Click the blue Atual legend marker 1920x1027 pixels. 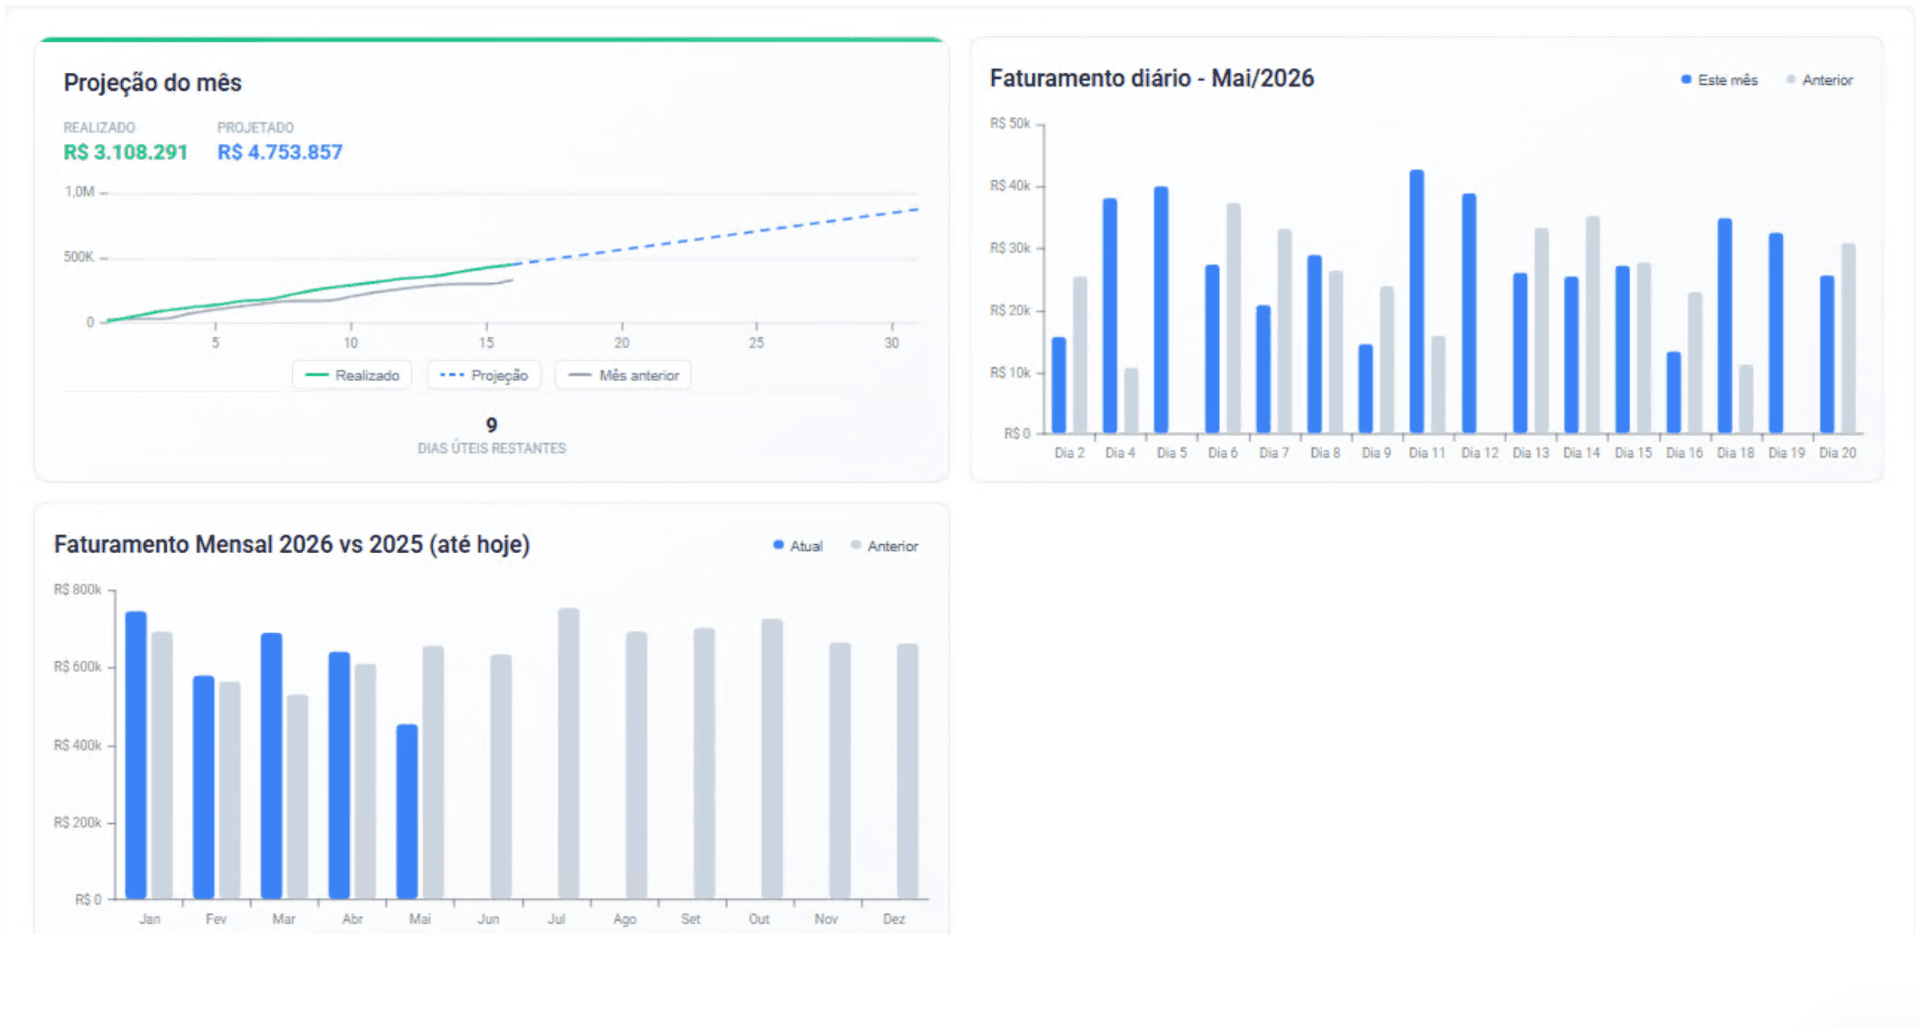[778, 545]
